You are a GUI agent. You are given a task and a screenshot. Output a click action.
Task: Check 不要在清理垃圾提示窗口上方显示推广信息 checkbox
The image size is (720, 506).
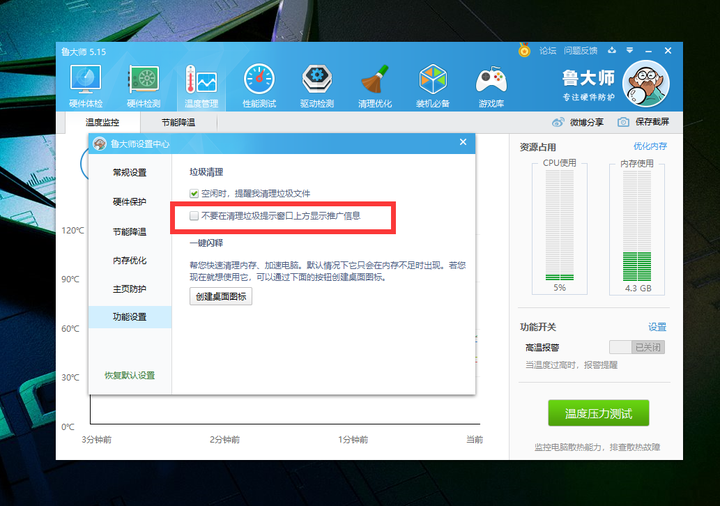[194, 216]
